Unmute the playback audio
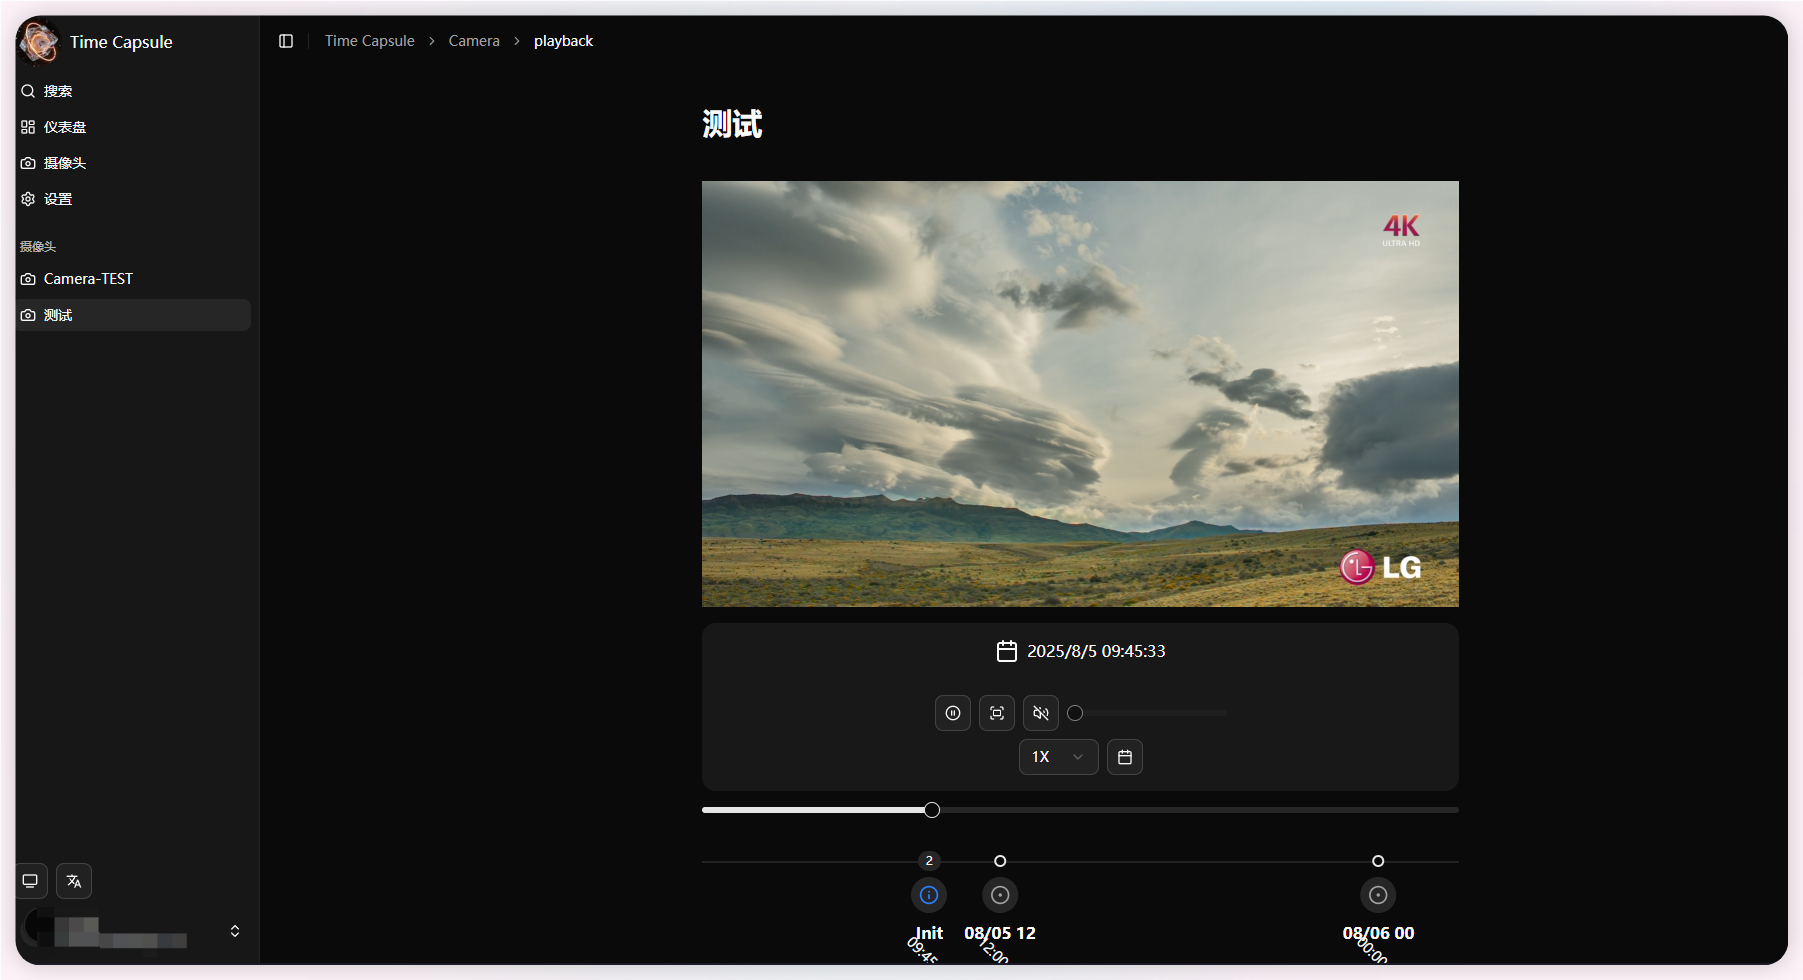 click(x=1040, y=712)
